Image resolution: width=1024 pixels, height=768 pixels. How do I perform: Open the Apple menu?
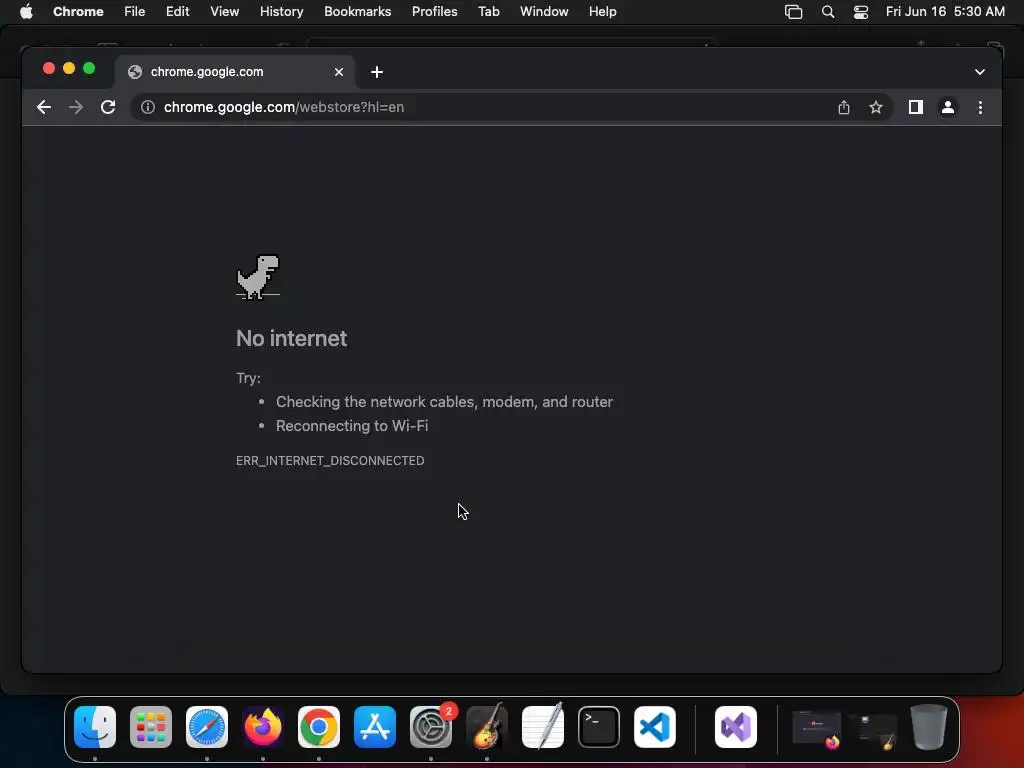coord(26,12)
